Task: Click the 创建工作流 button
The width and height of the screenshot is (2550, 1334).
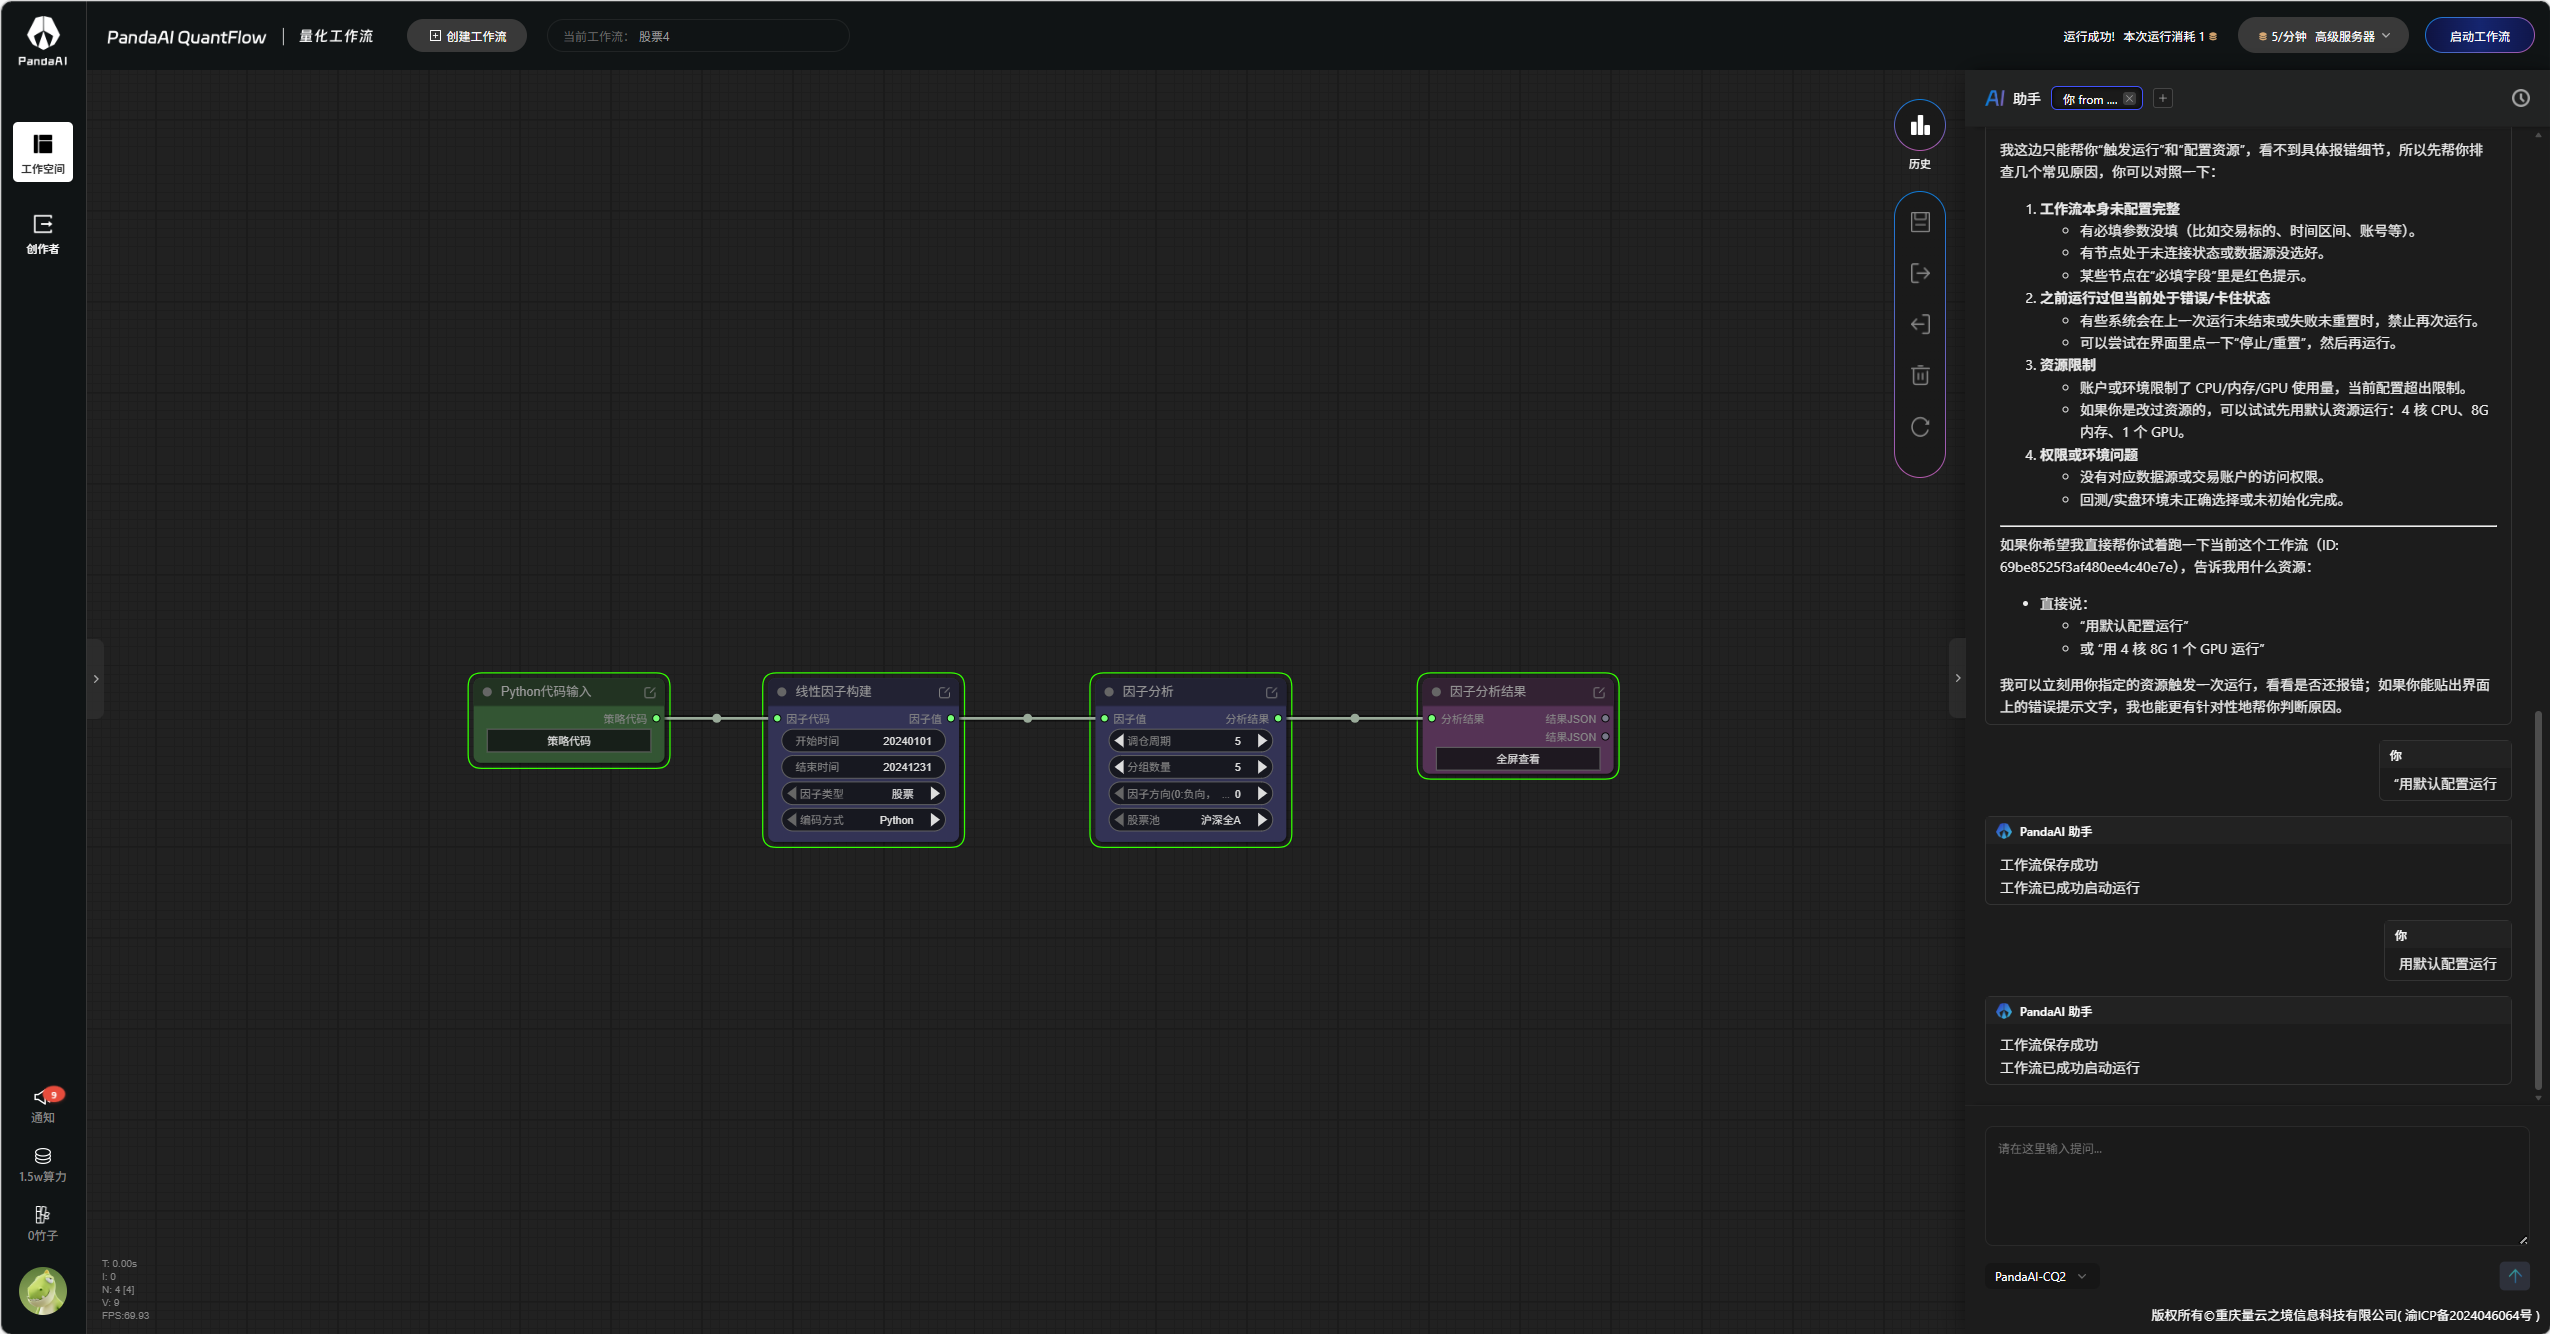Action: tap(467, 36)
